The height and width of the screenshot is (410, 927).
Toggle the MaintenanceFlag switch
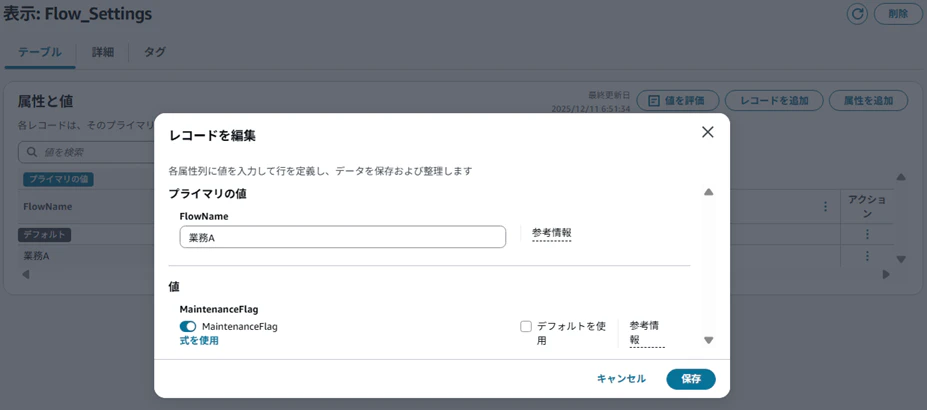tap(188, 326)
